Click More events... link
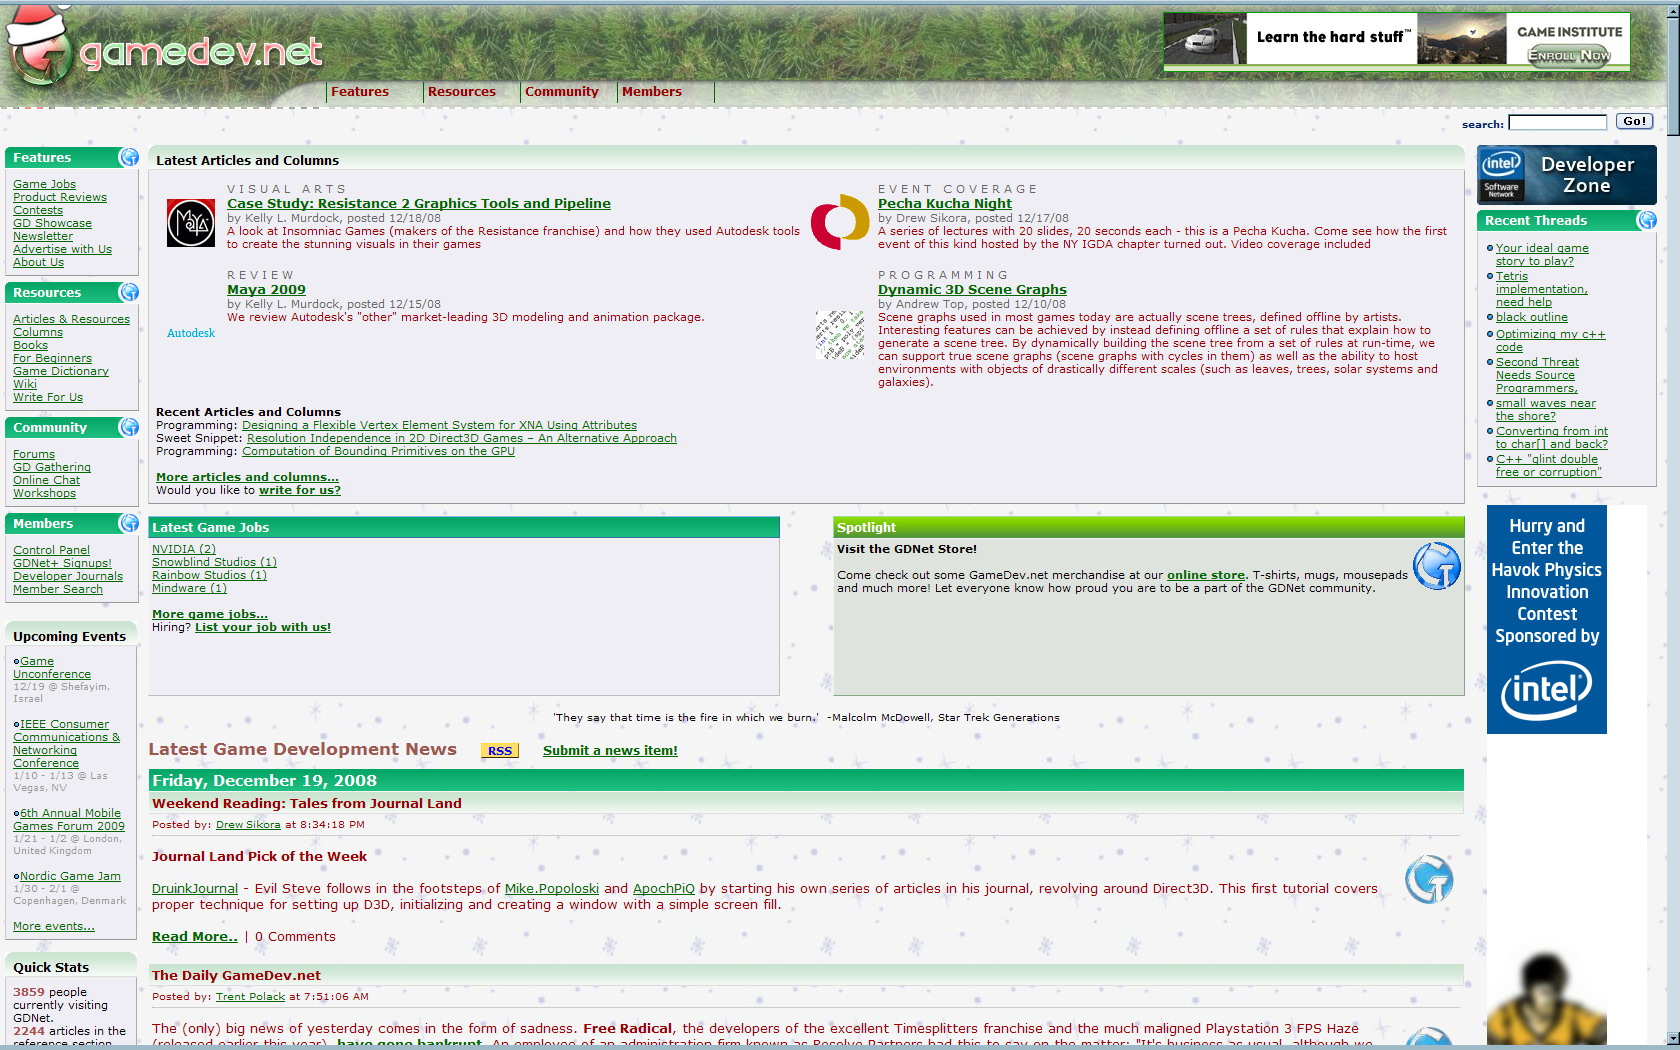The width and height of the screenshot is (1680, 1050). tap(54, 926)
